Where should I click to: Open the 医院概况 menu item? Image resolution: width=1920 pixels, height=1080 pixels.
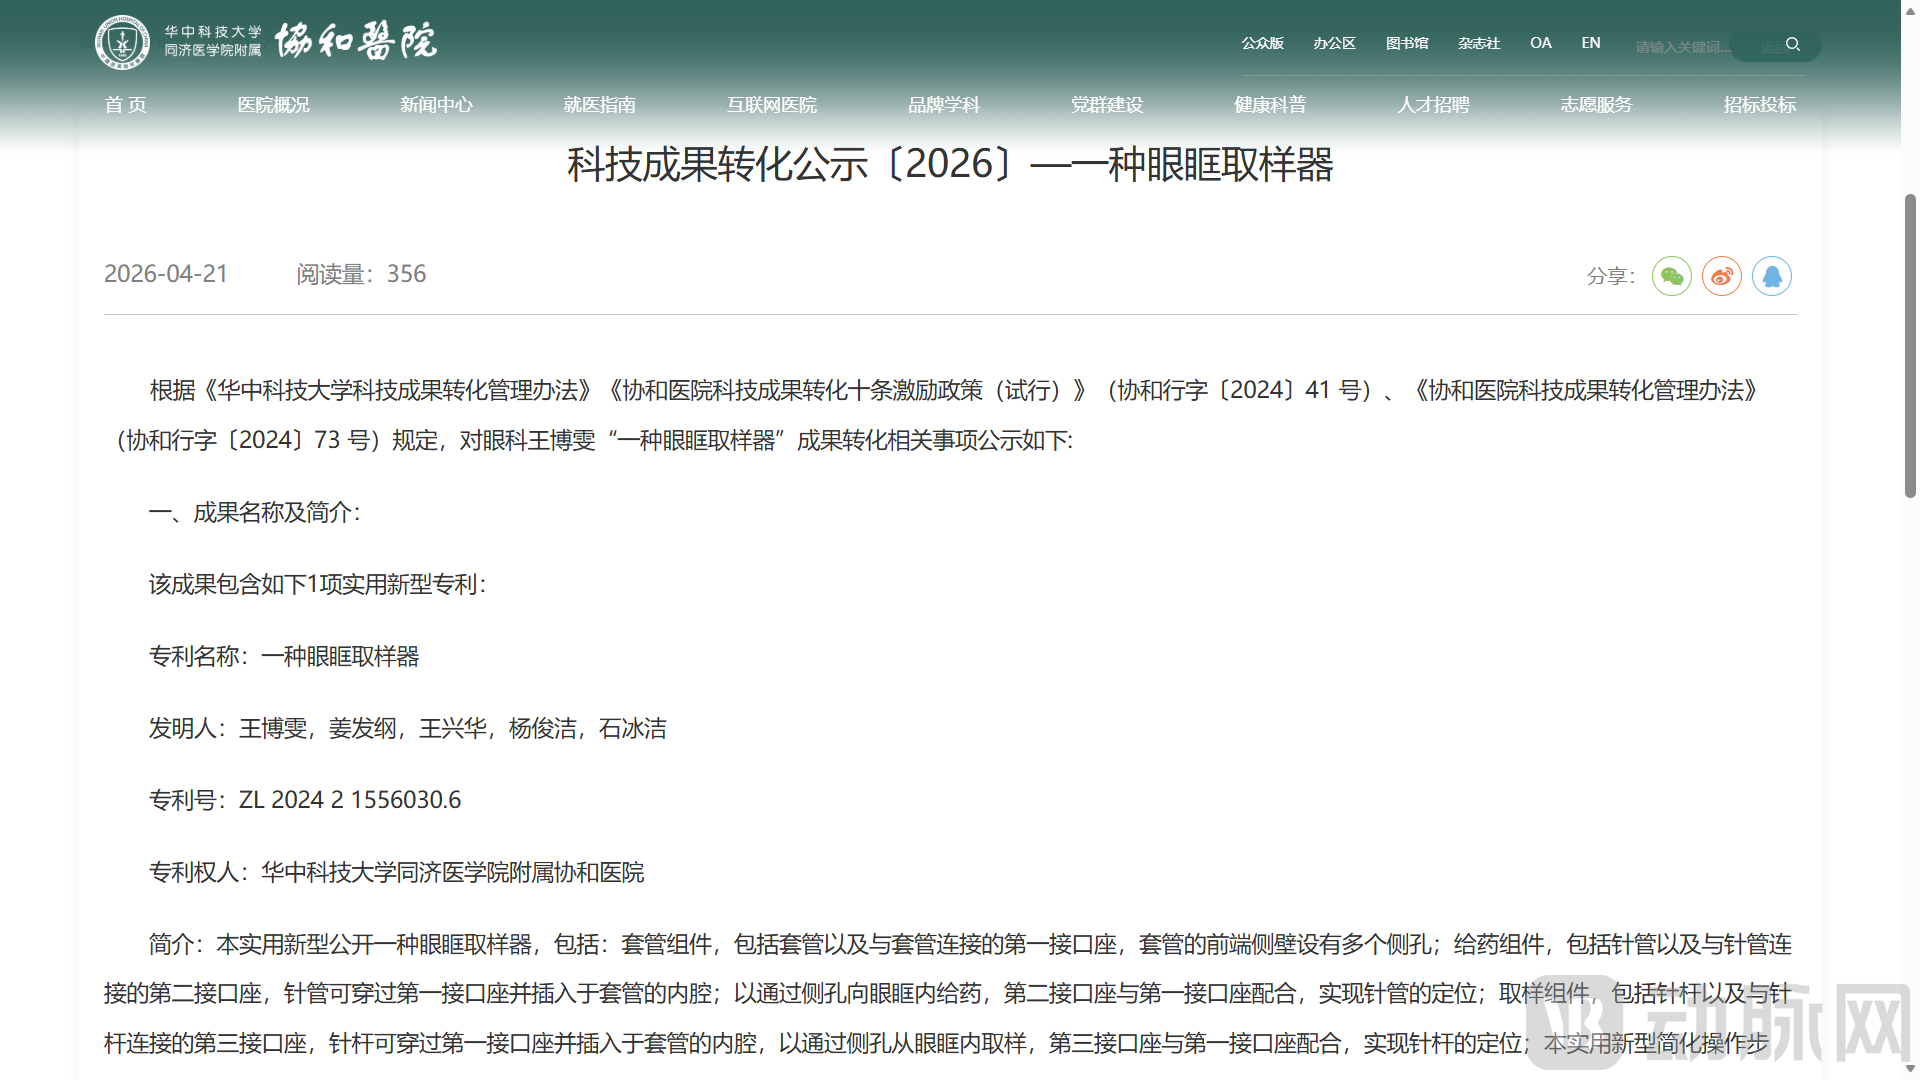coord(273,105)
